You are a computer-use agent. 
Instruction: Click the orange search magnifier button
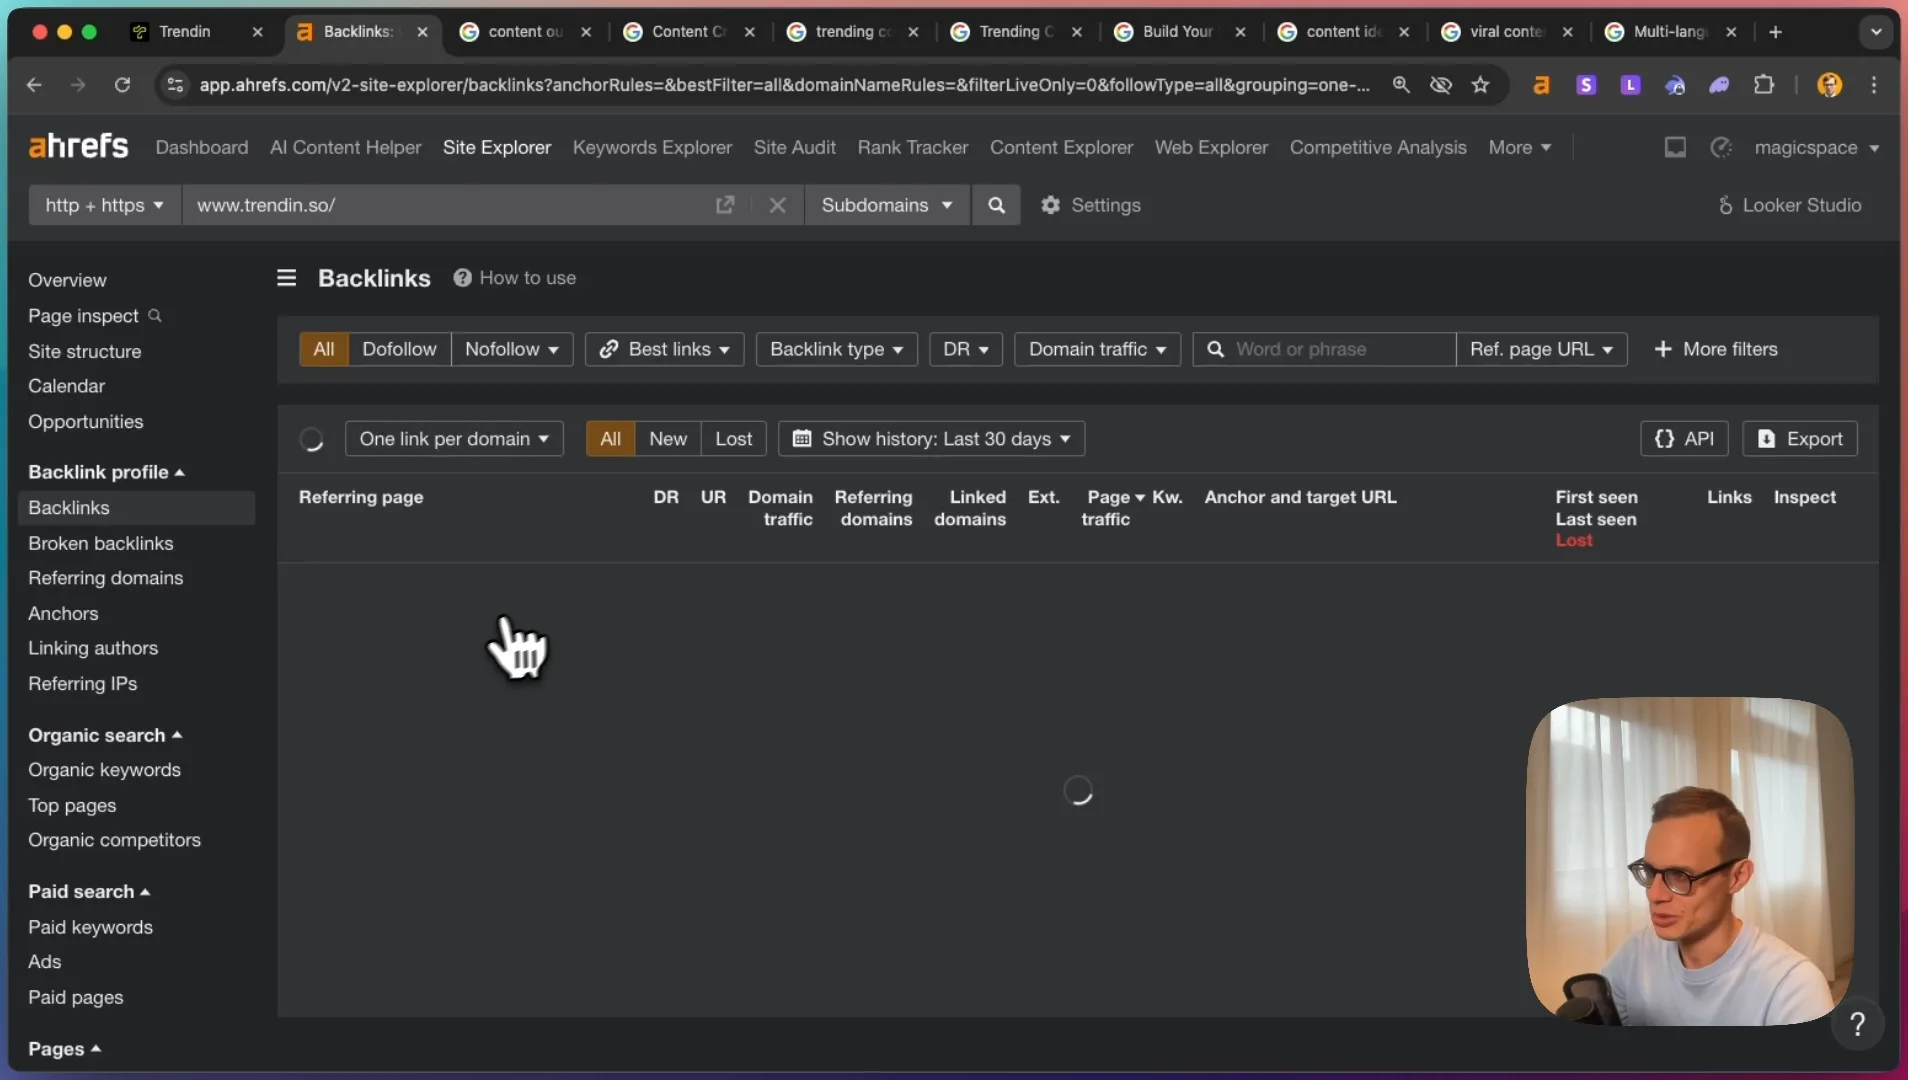coord(996,205)
